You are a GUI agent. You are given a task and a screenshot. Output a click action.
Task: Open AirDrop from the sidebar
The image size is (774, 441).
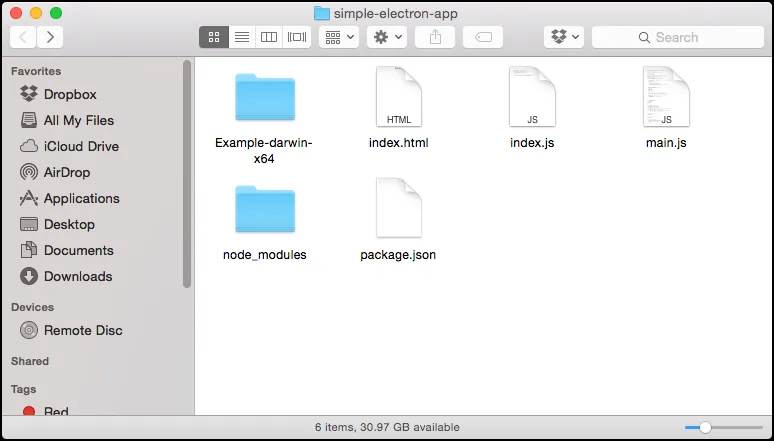coord(55,172)
